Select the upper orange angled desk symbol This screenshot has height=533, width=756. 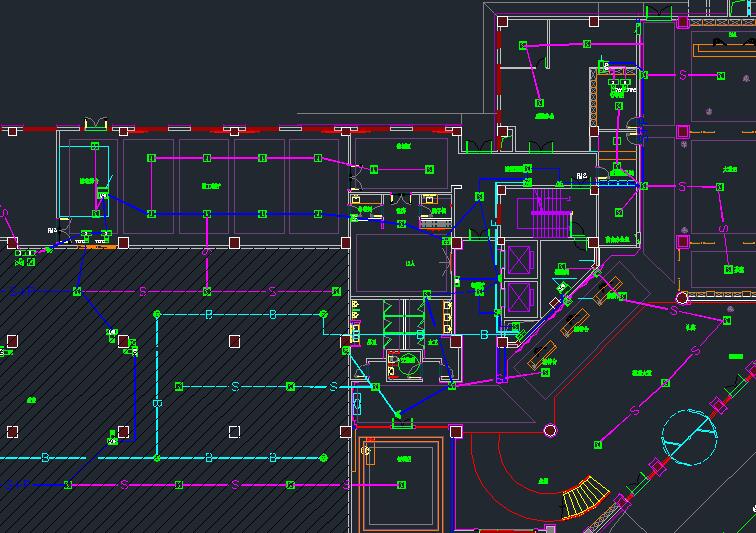(607, 290)
